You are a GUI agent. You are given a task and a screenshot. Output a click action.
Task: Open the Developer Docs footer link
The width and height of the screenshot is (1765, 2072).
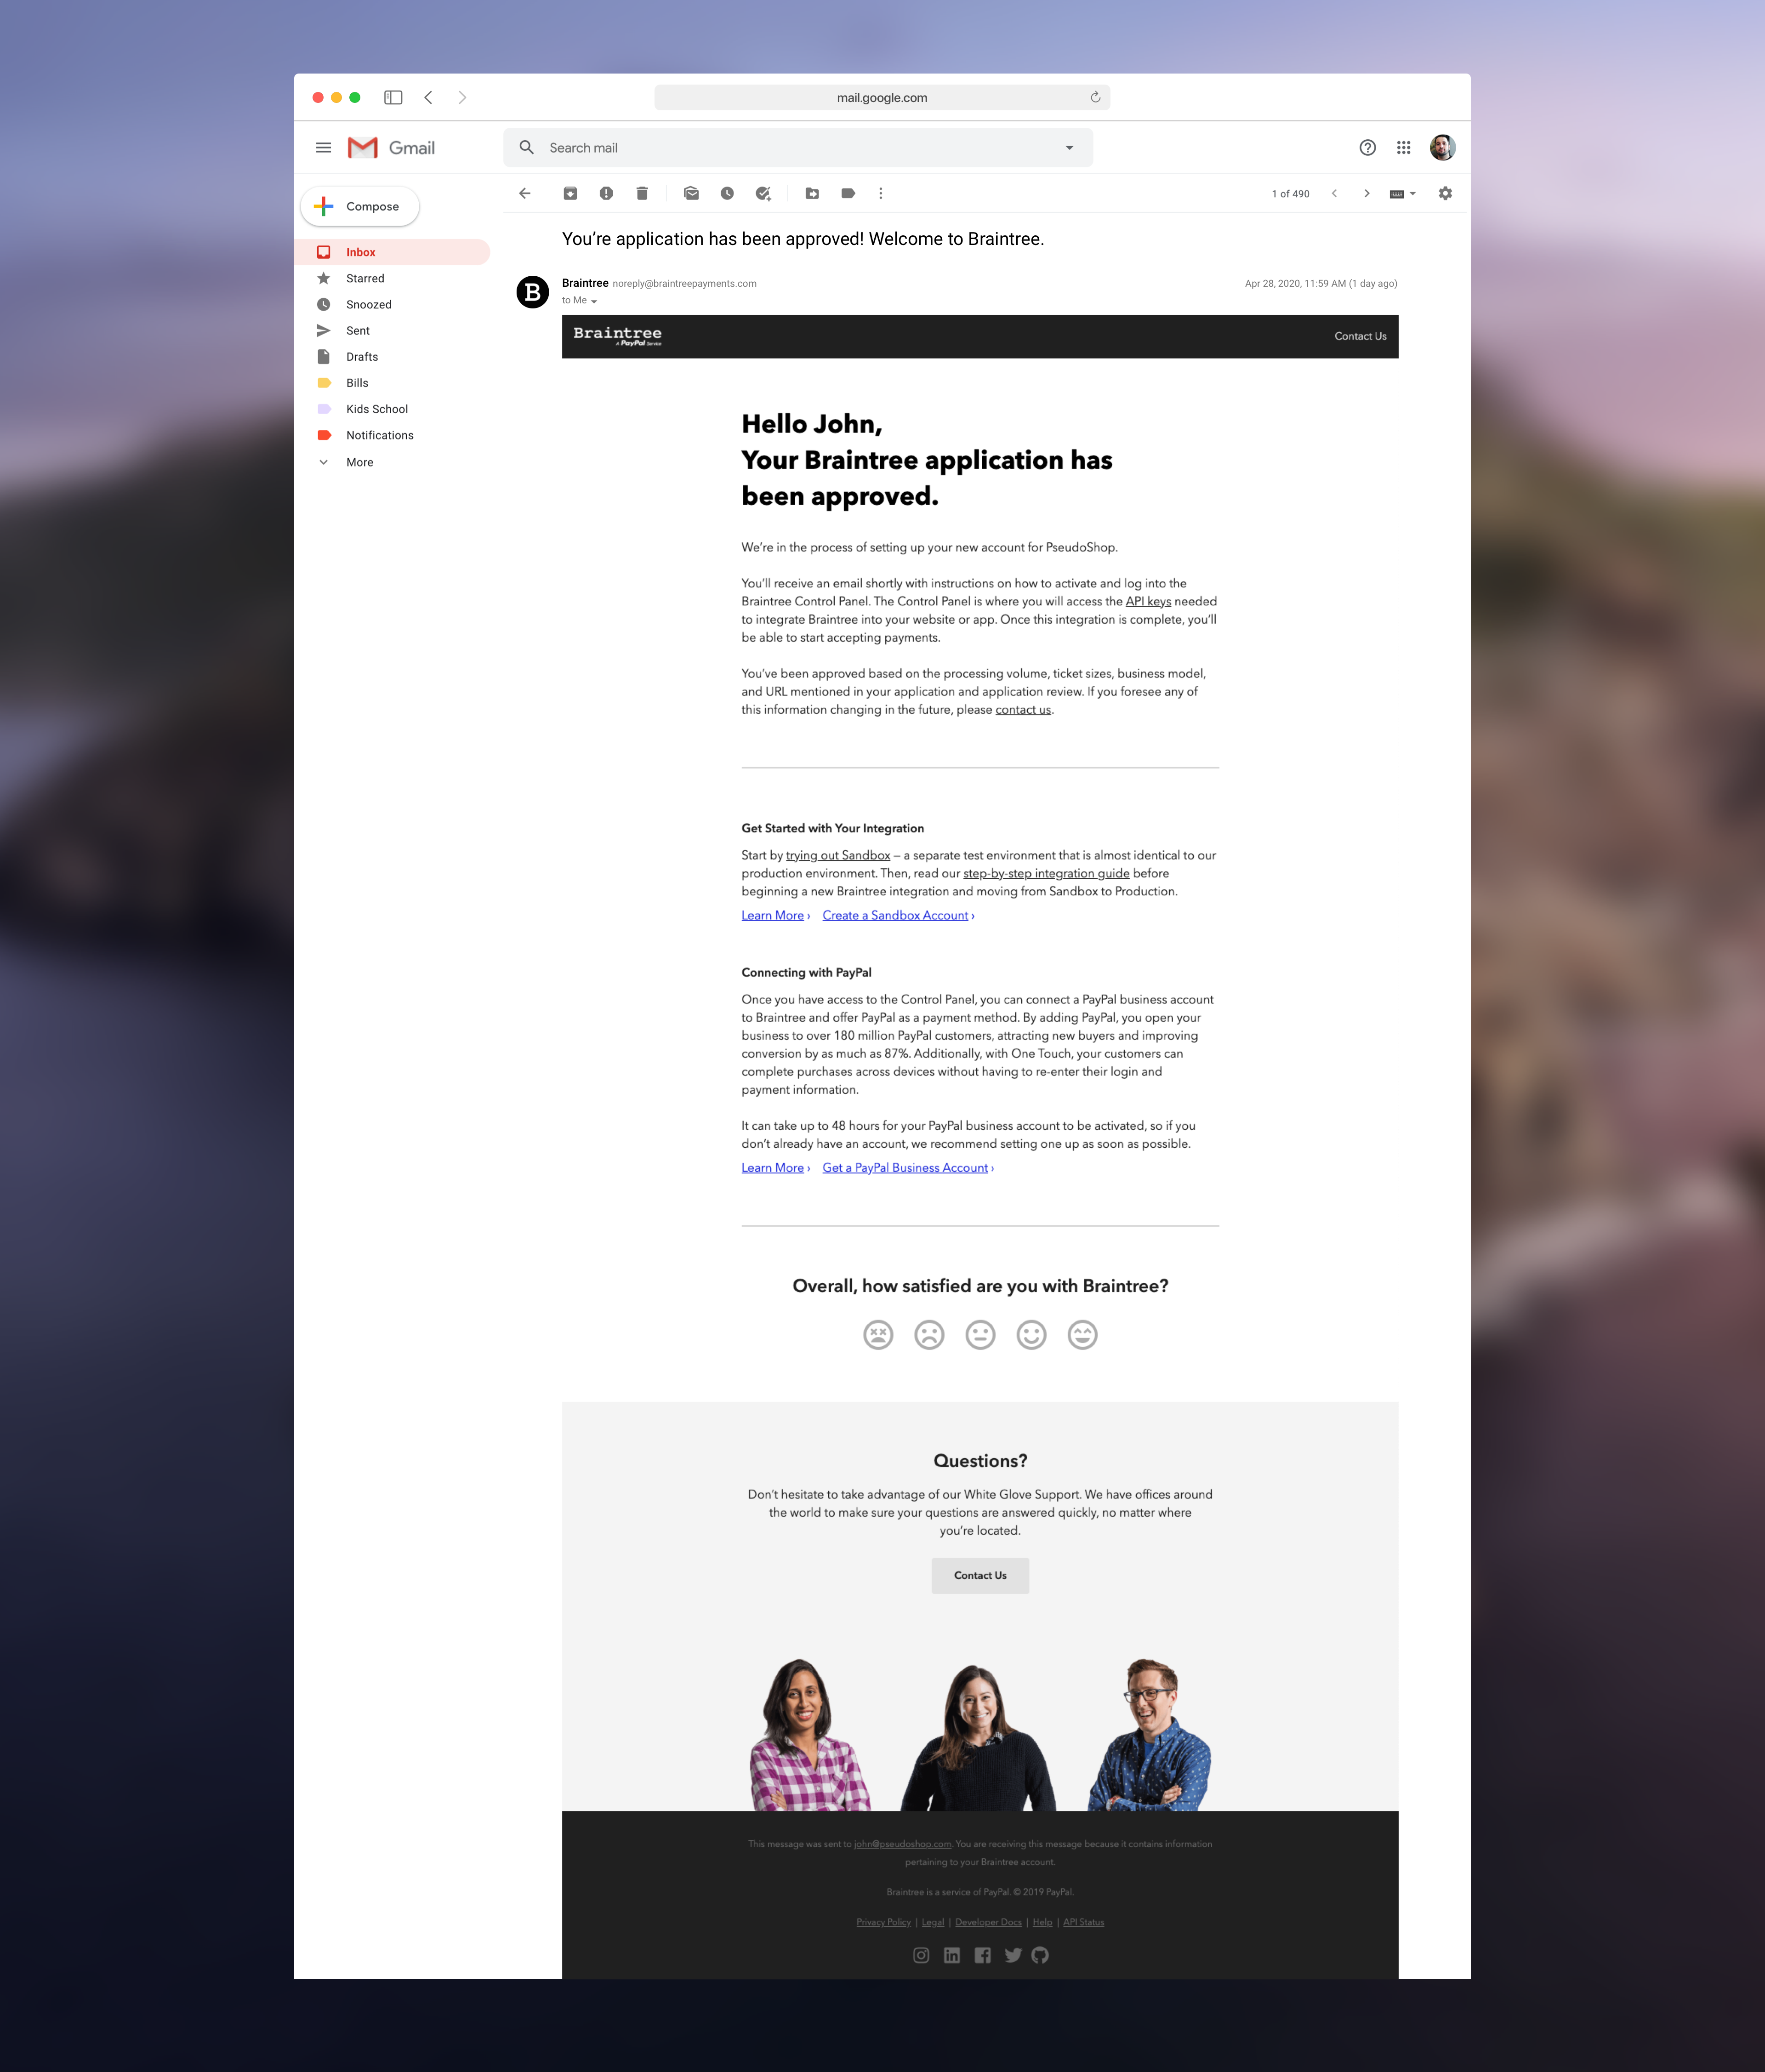point(988,1922)
